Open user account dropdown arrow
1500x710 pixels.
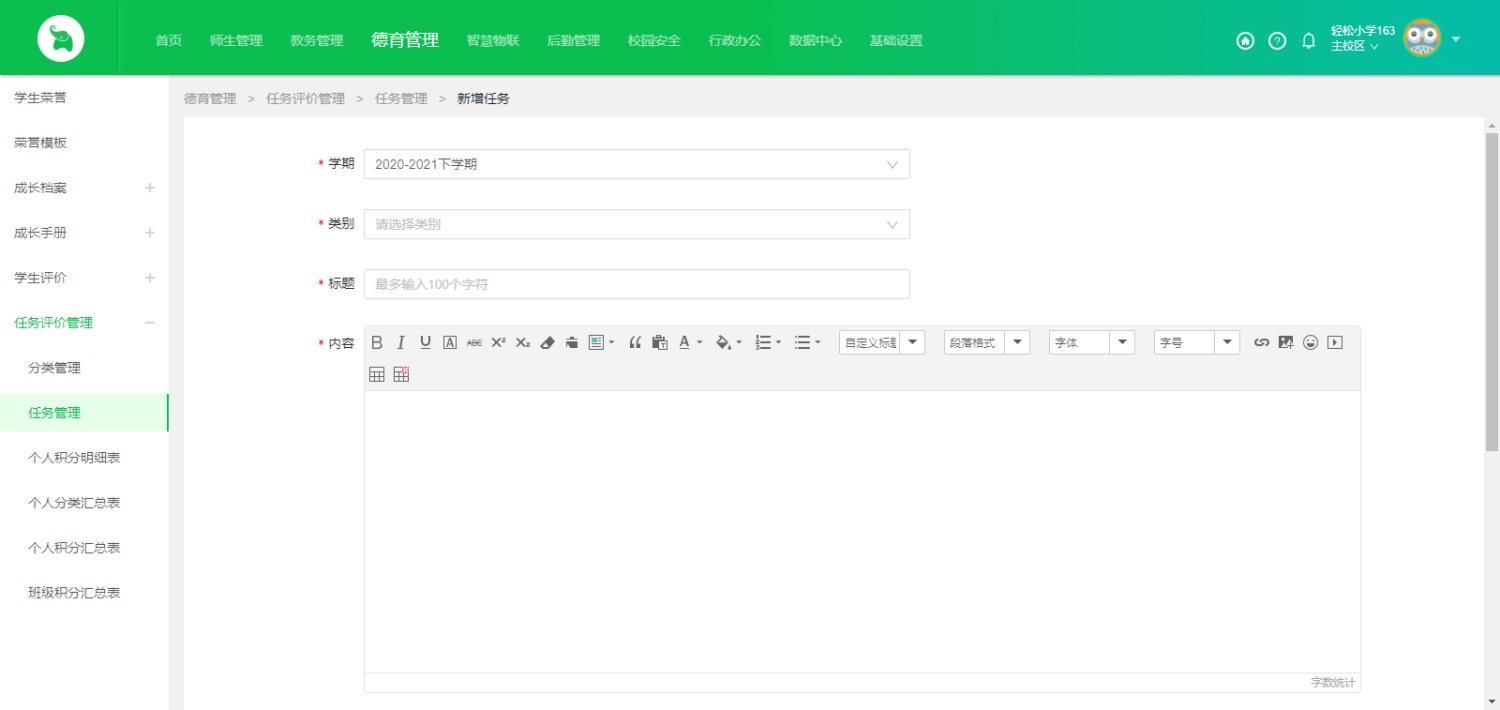point(1455,39)
